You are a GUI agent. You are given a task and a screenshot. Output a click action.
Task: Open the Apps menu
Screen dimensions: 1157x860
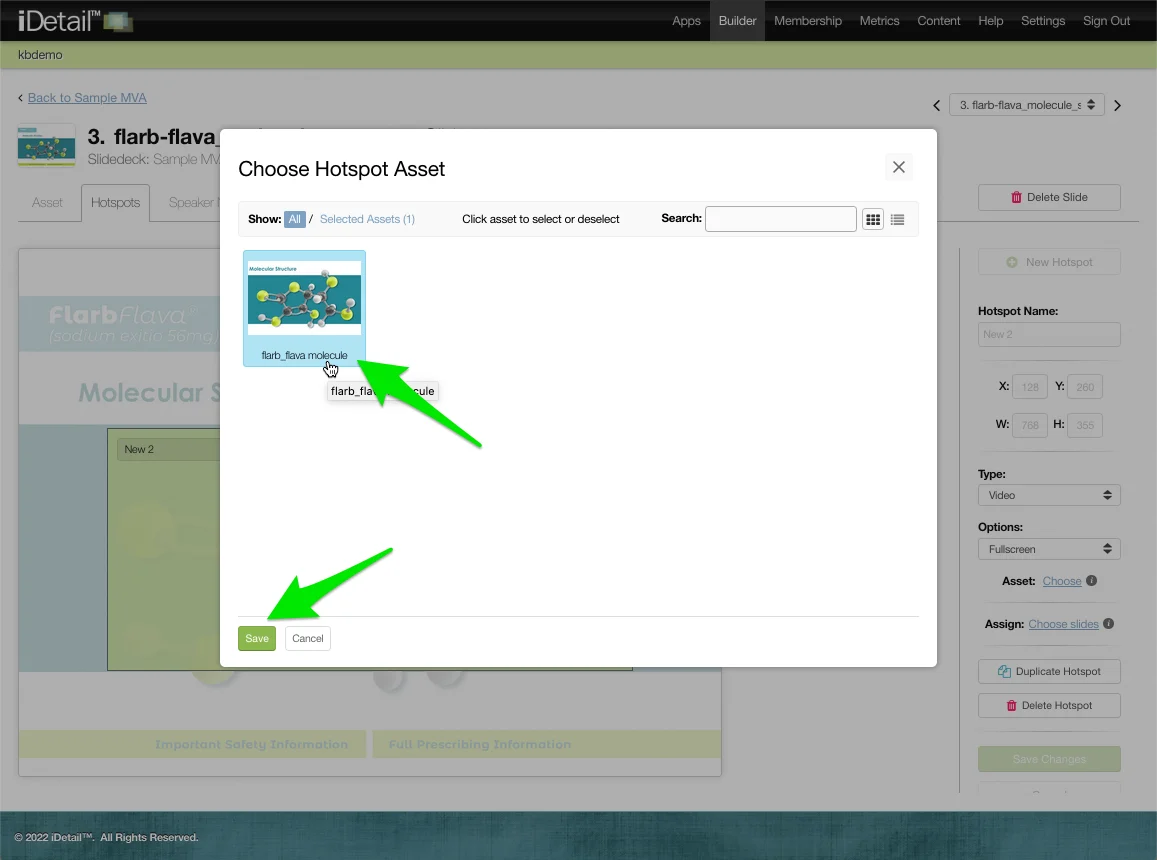coord(686,21)
